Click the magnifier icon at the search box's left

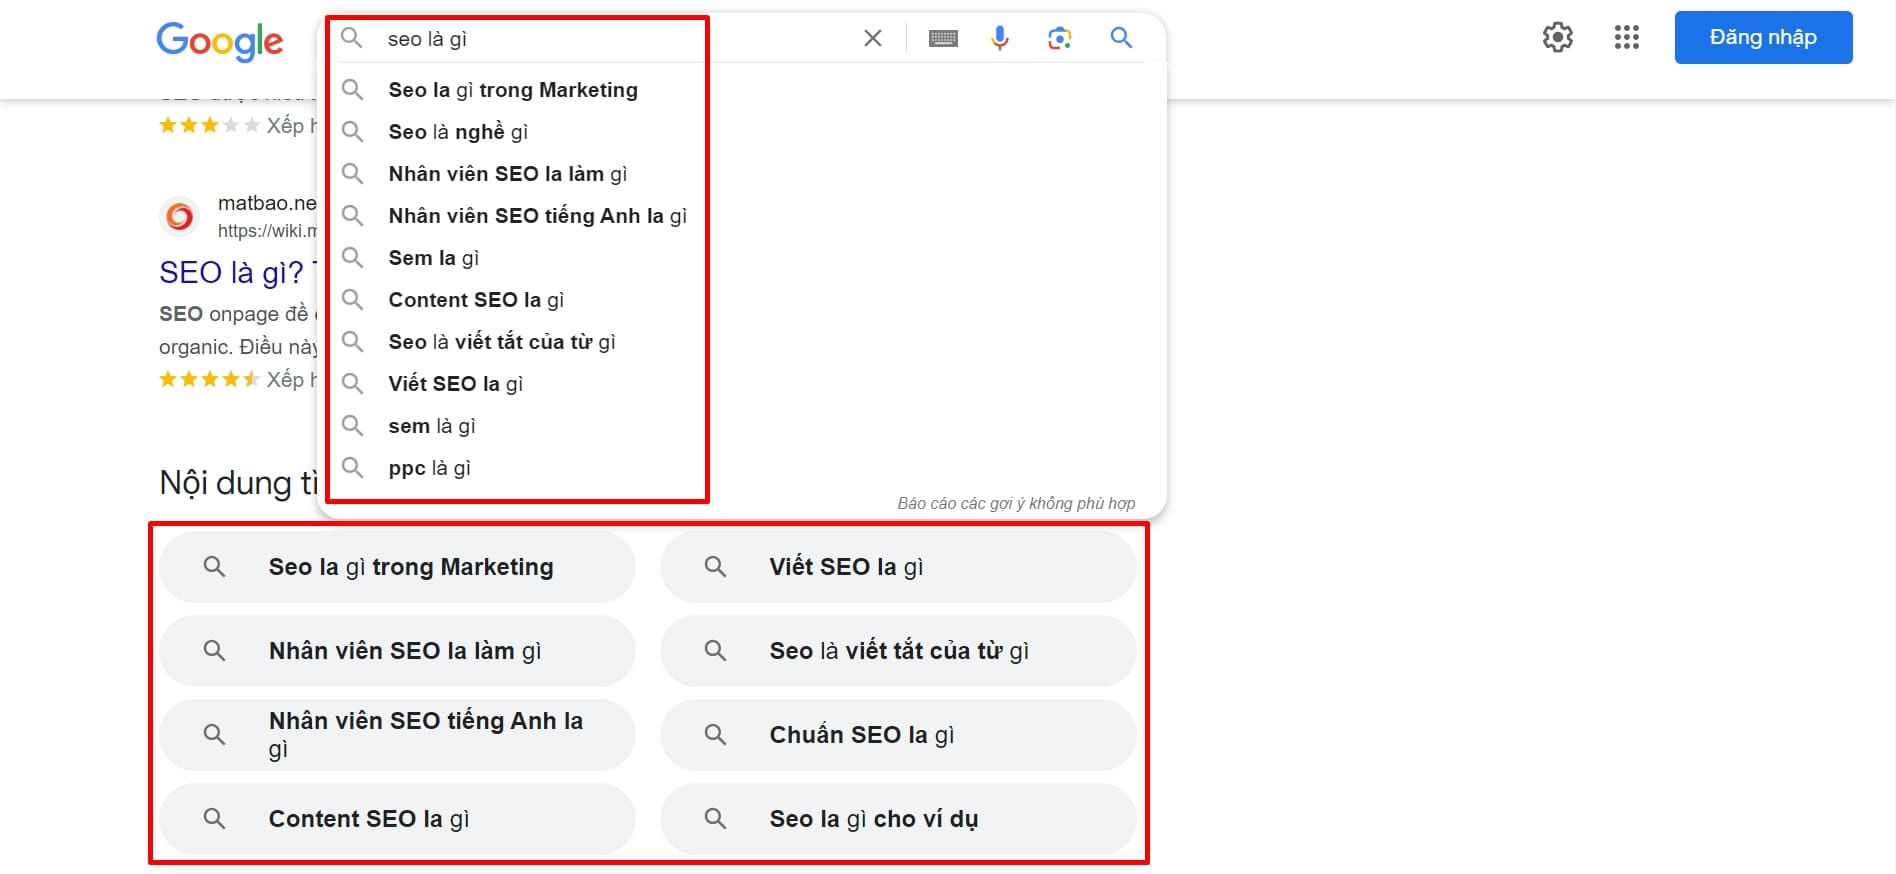pos(351,38)
